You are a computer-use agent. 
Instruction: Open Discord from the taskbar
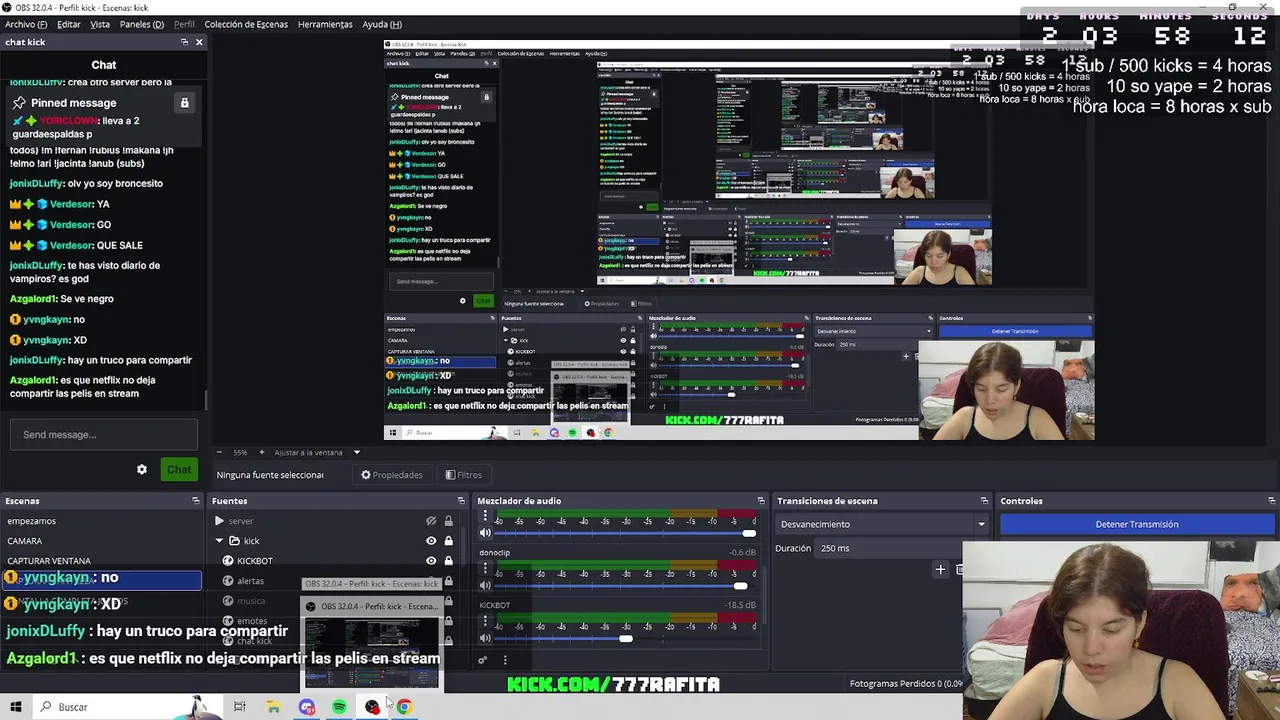click(306, 707)
